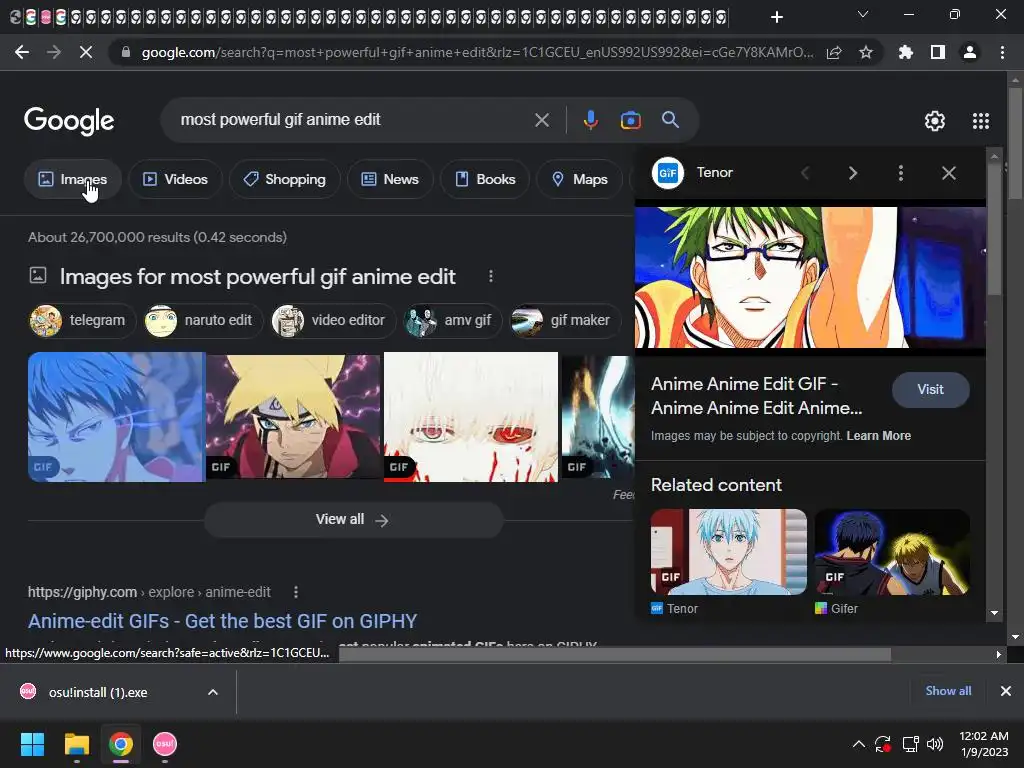
Task: Open the Learn More copyright link
Action: click(x=878, y=436)
